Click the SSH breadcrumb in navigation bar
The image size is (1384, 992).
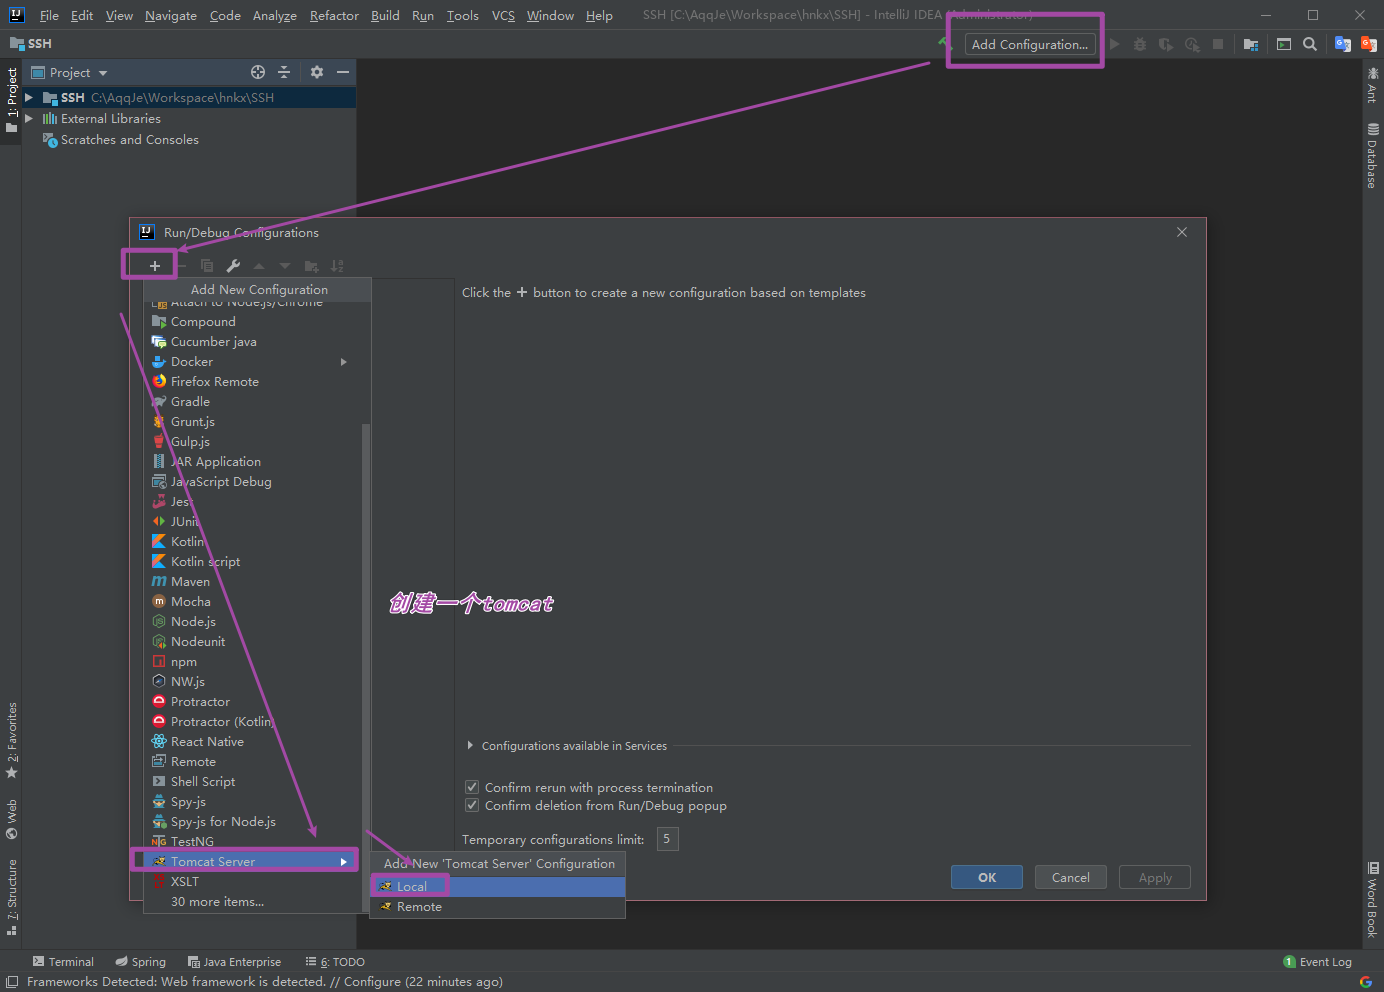point(31,44)
